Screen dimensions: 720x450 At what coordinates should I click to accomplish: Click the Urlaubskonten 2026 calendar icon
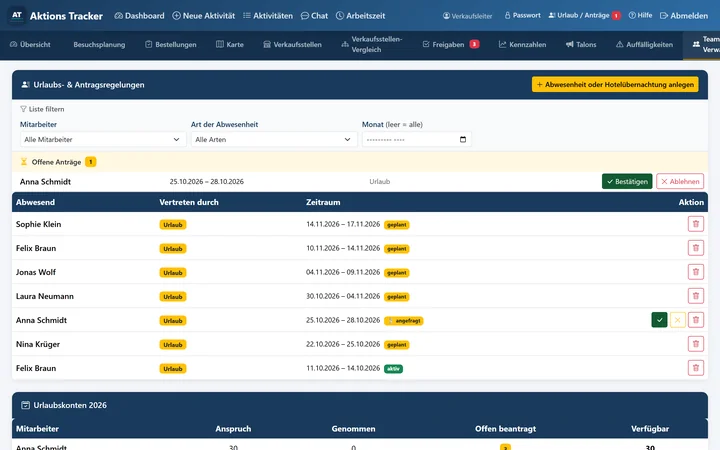(26, 405)
